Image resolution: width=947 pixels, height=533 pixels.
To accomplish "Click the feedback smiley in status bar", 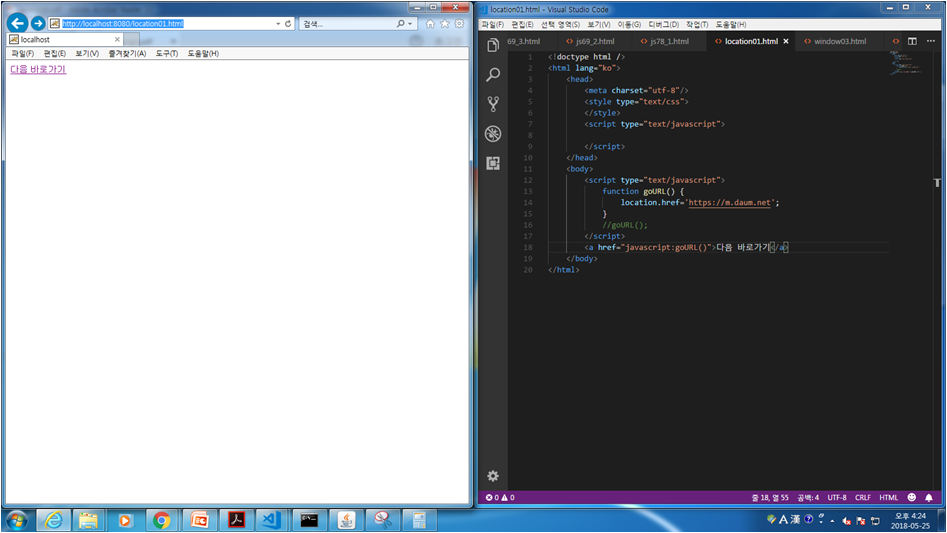I will point(911,497).
